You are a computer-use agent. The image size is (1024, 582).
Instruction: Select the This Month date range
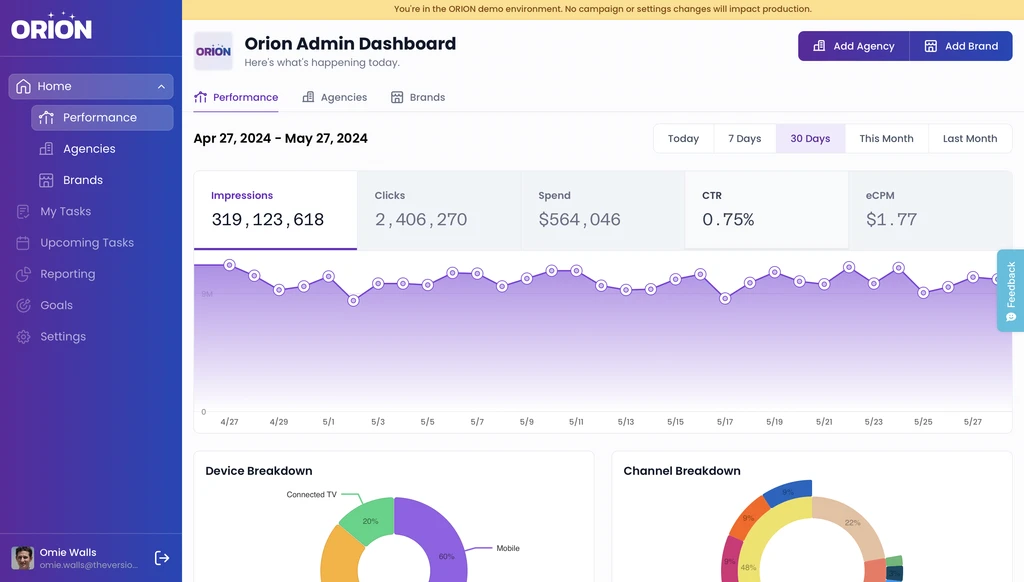pos(886,138)
